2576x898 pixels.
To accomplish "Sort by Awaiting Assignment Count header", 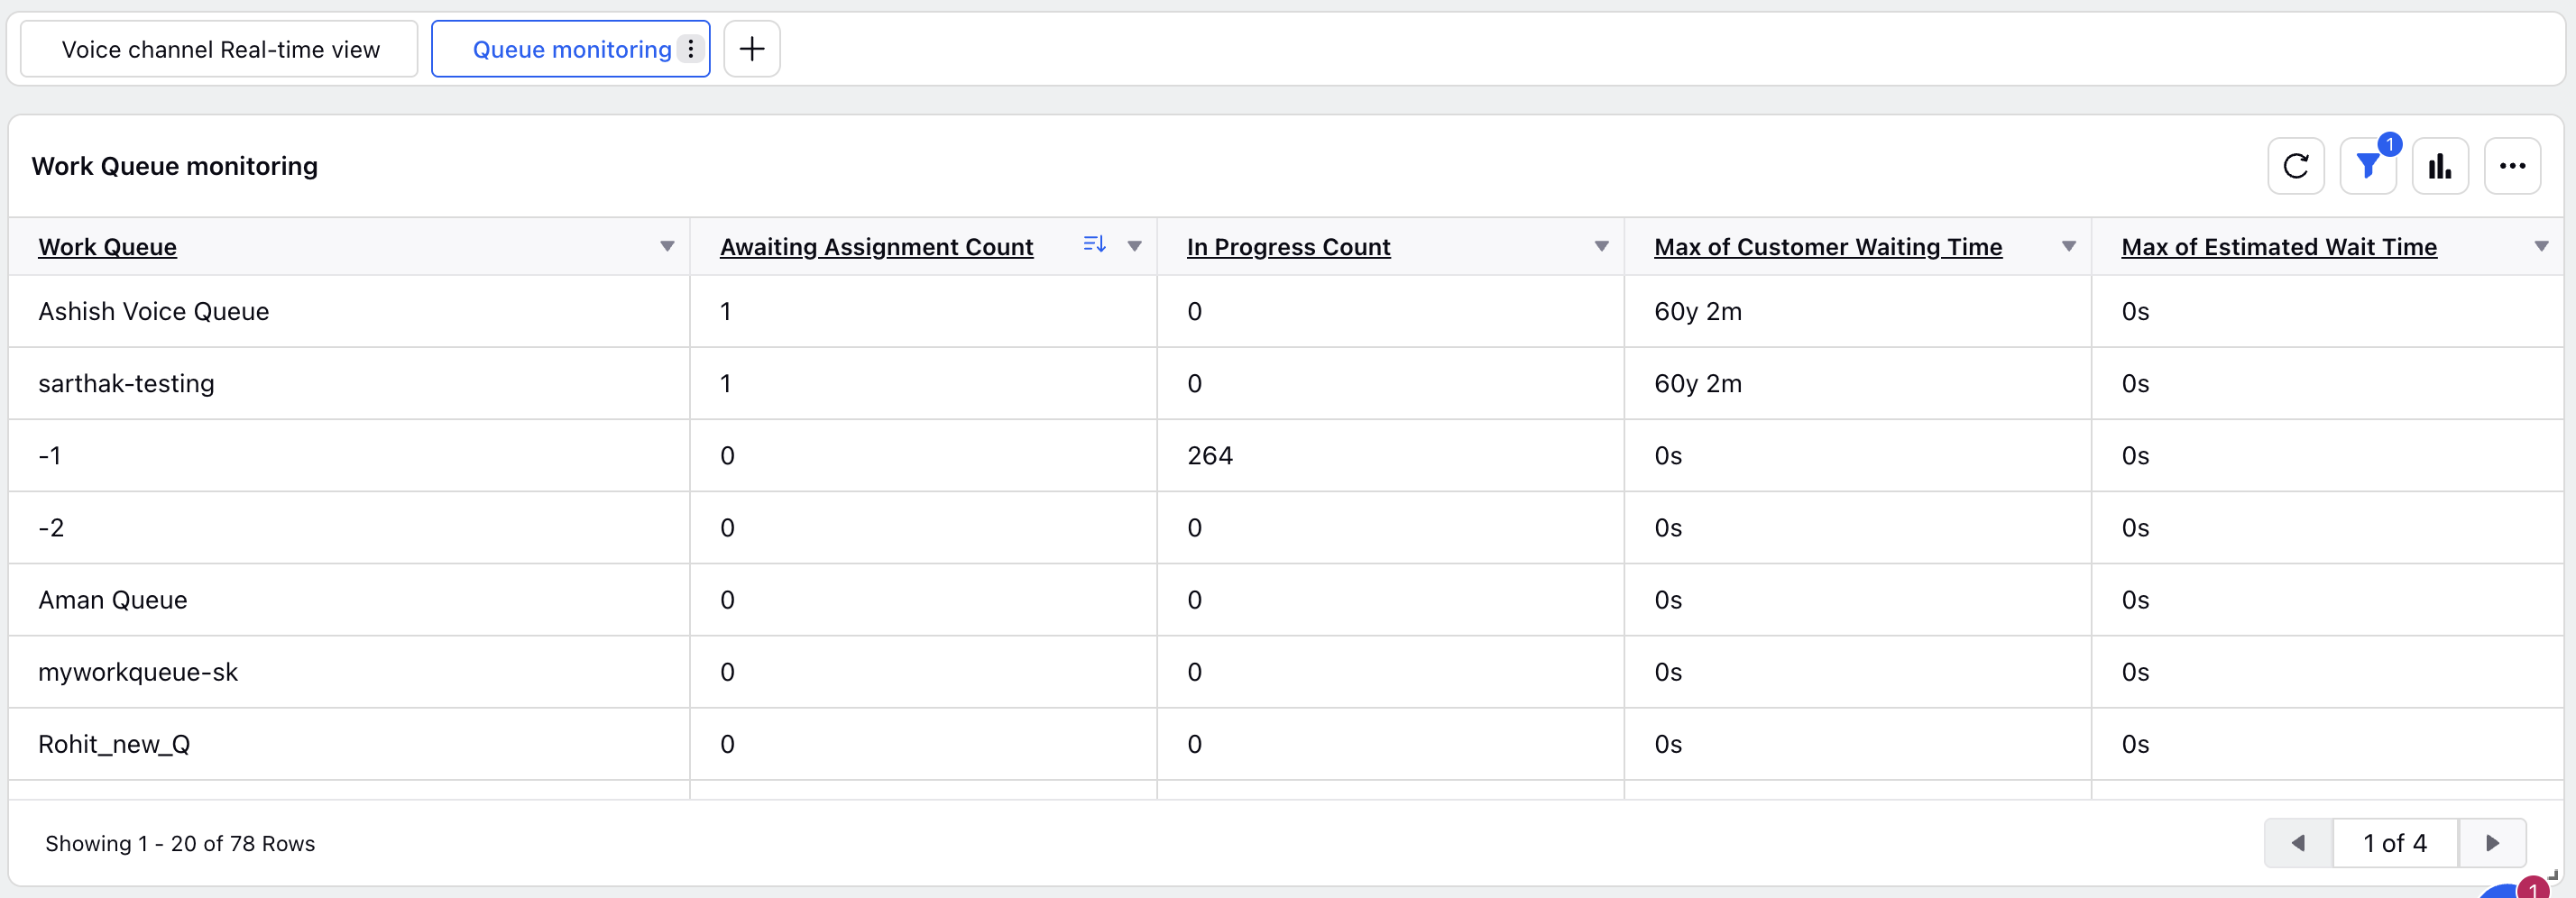I will pos(876,247).
